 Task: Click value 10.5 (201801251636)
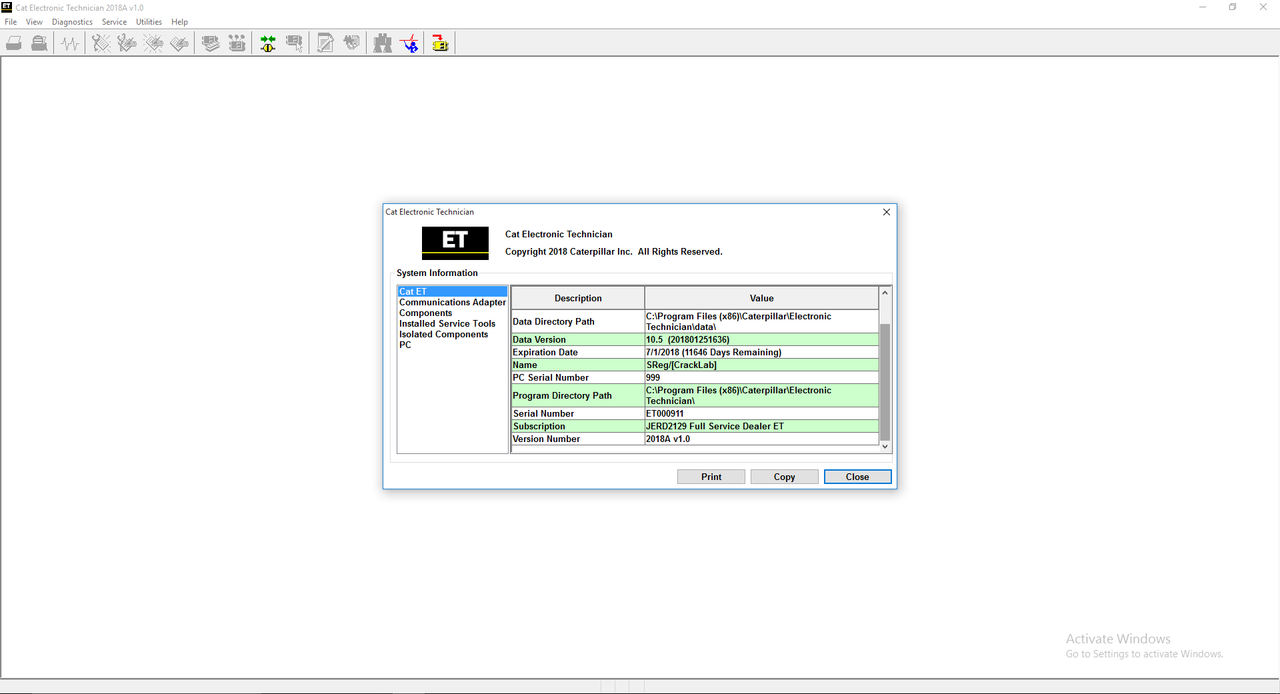point(762,340)
